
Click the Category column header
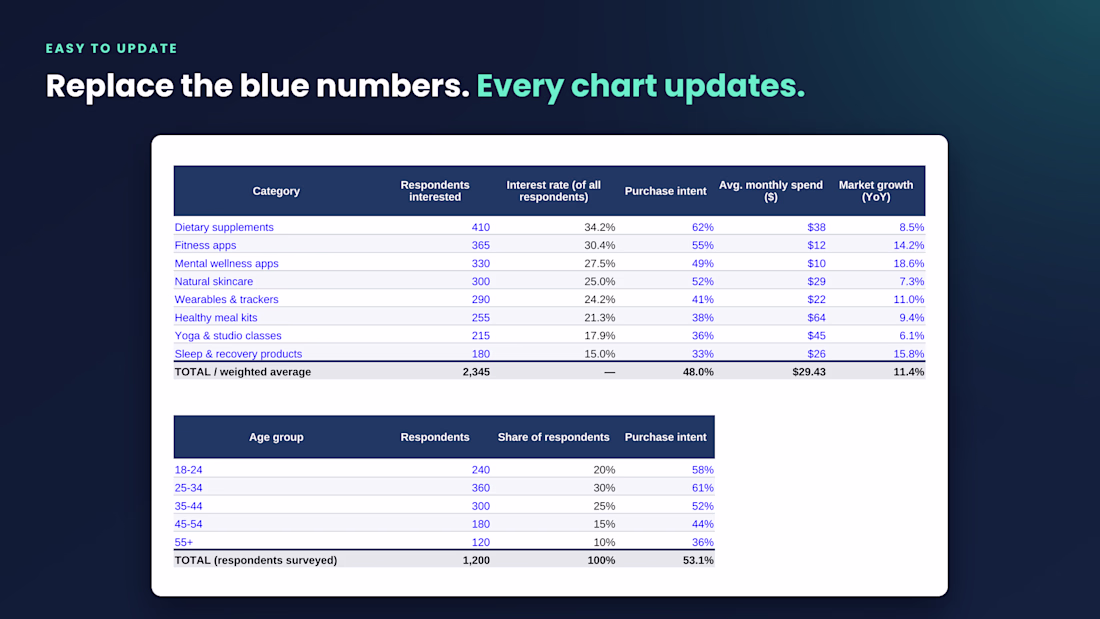276,191
